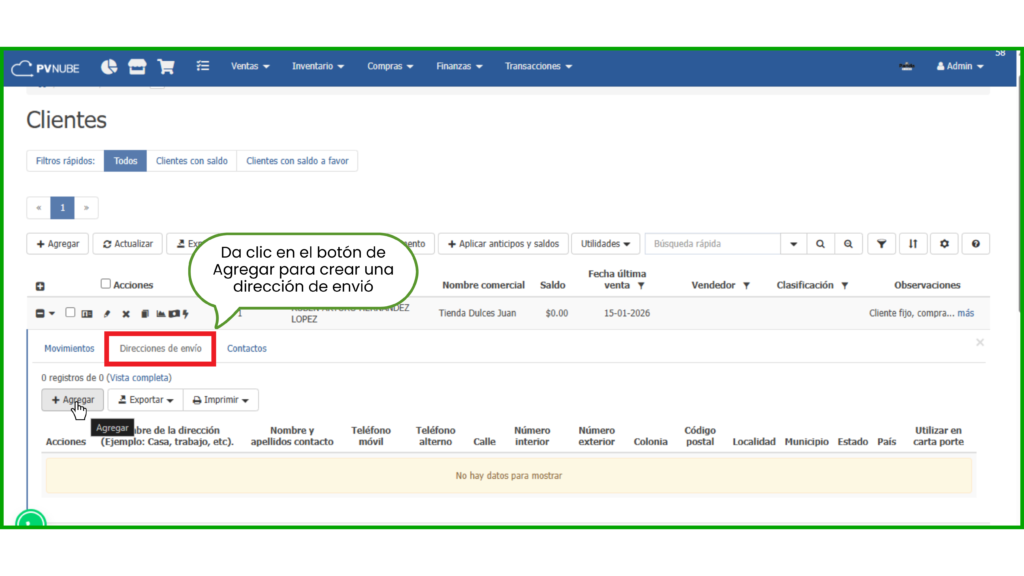The image size is (1024, 576).
Task: Expand the Exportar dropdown in shipping addresses
Action: coord(145,400)
